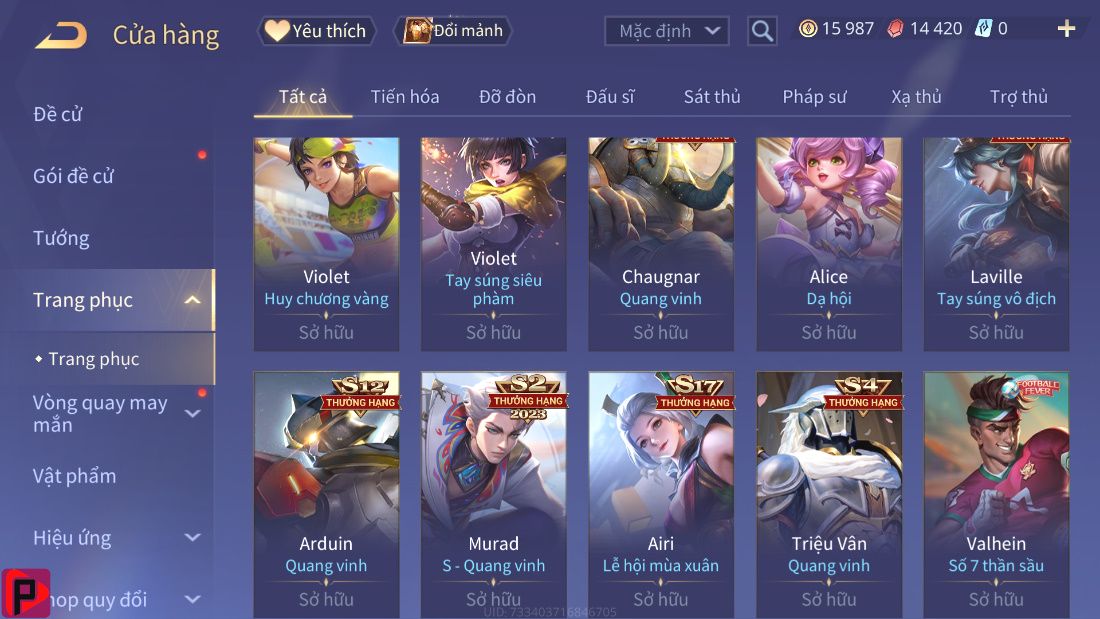The height and width of the screenshot is (619, 1100).
Task: Select the Violet Huy chương vàng skin card
Action: [x=326, y=244]
